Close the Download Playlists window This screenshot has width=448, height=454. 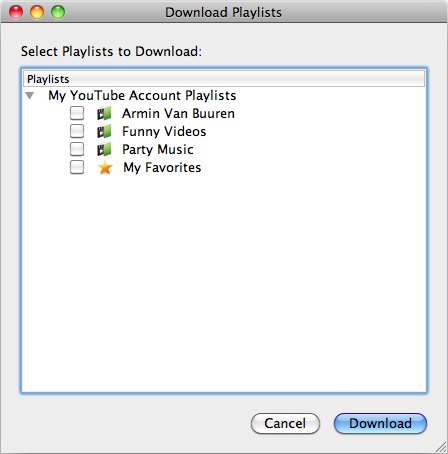(16, 12)
